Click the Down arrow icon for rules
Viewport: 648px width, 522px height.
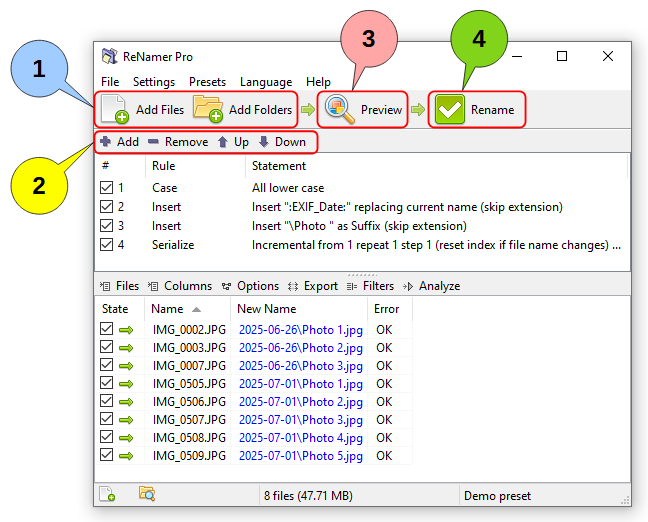(264, 142)
